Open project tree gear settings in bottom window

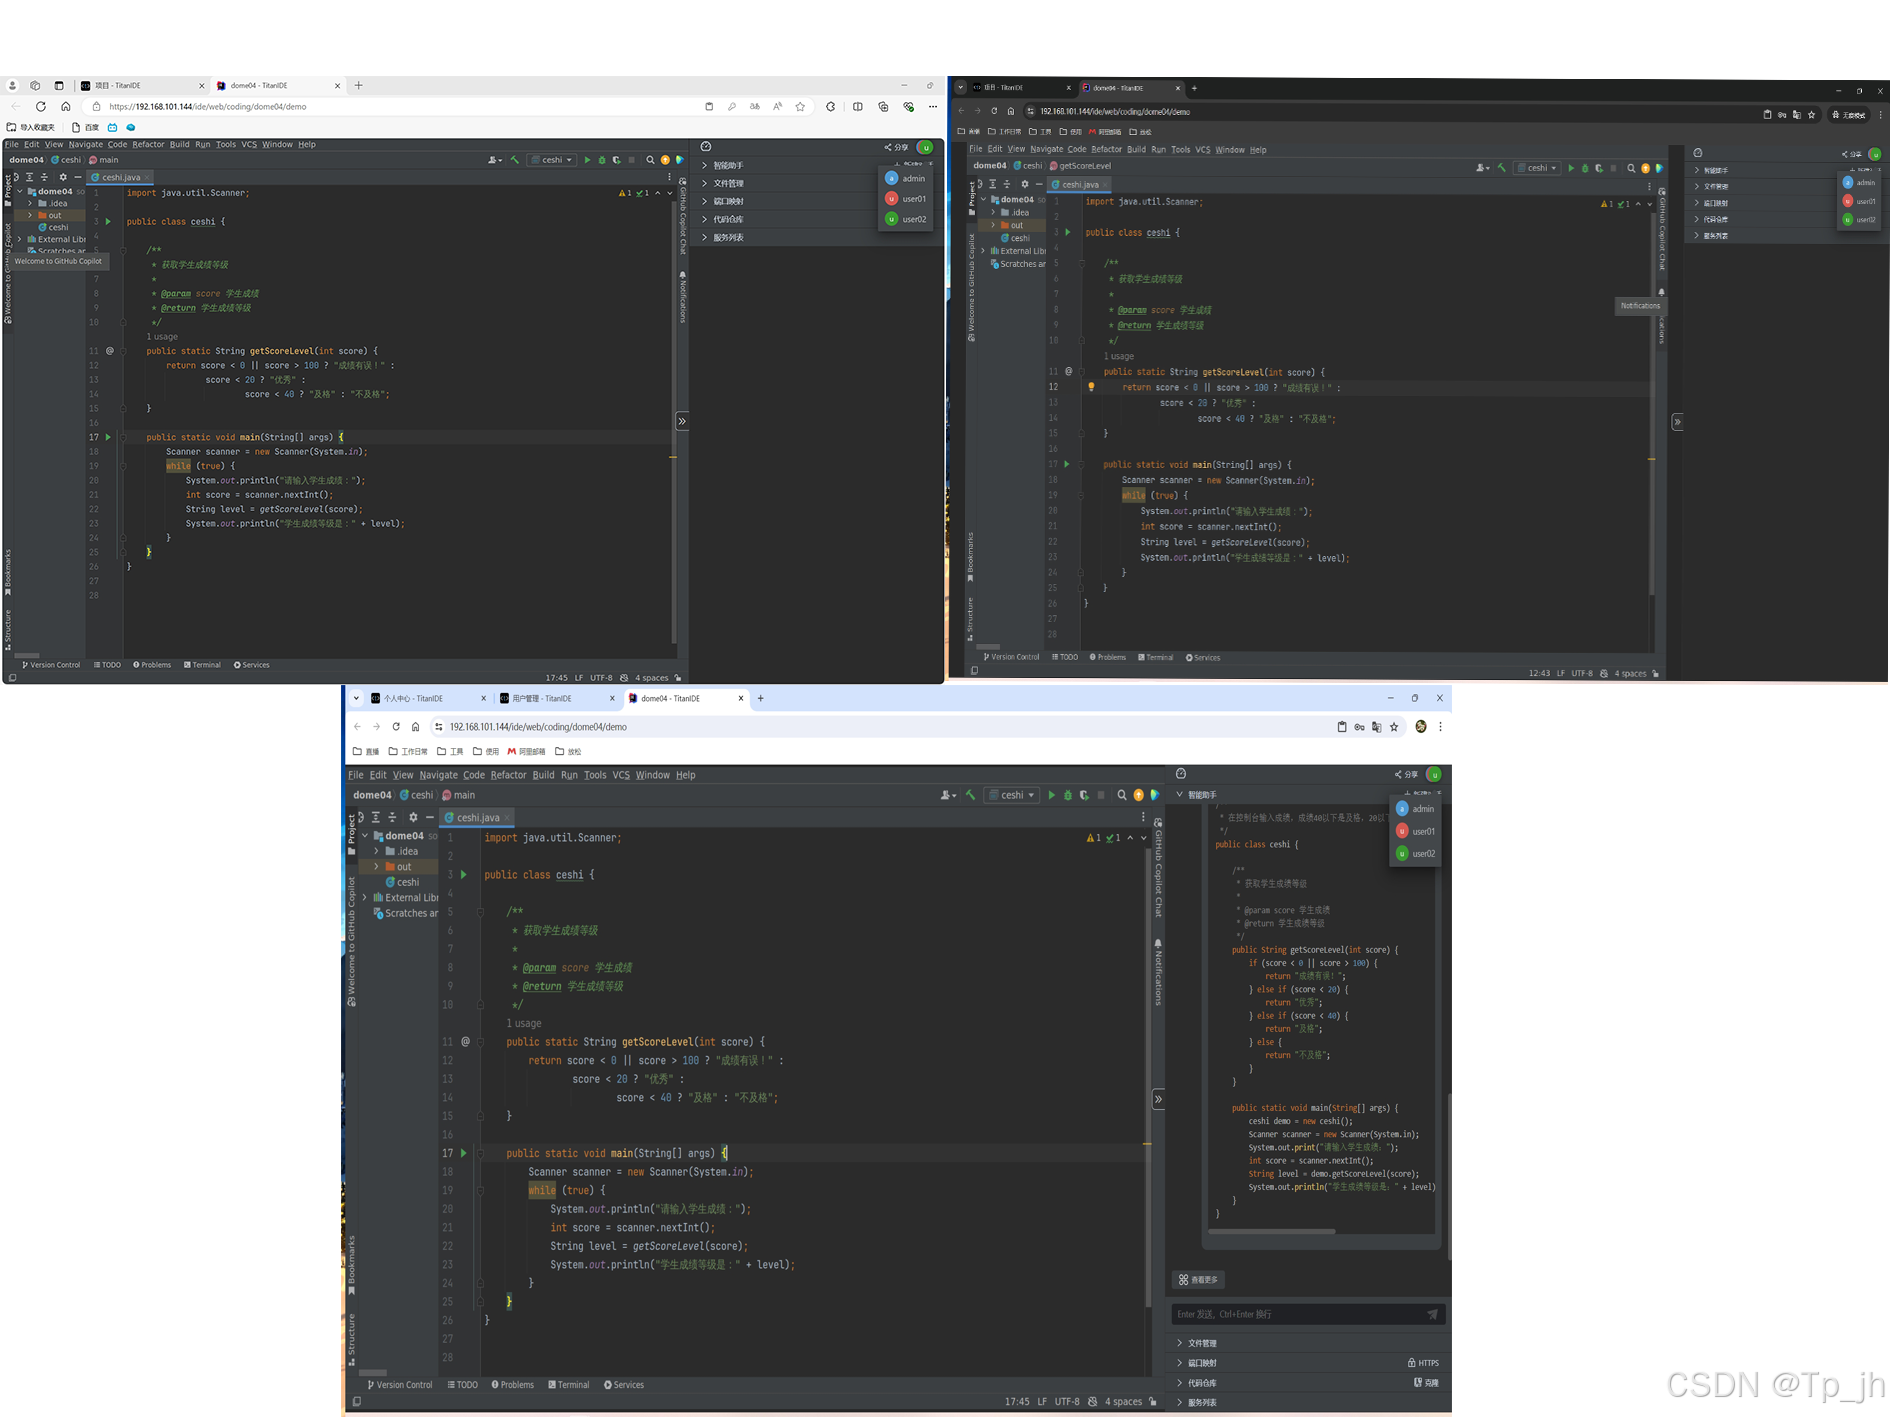click(x=413, y=817)
